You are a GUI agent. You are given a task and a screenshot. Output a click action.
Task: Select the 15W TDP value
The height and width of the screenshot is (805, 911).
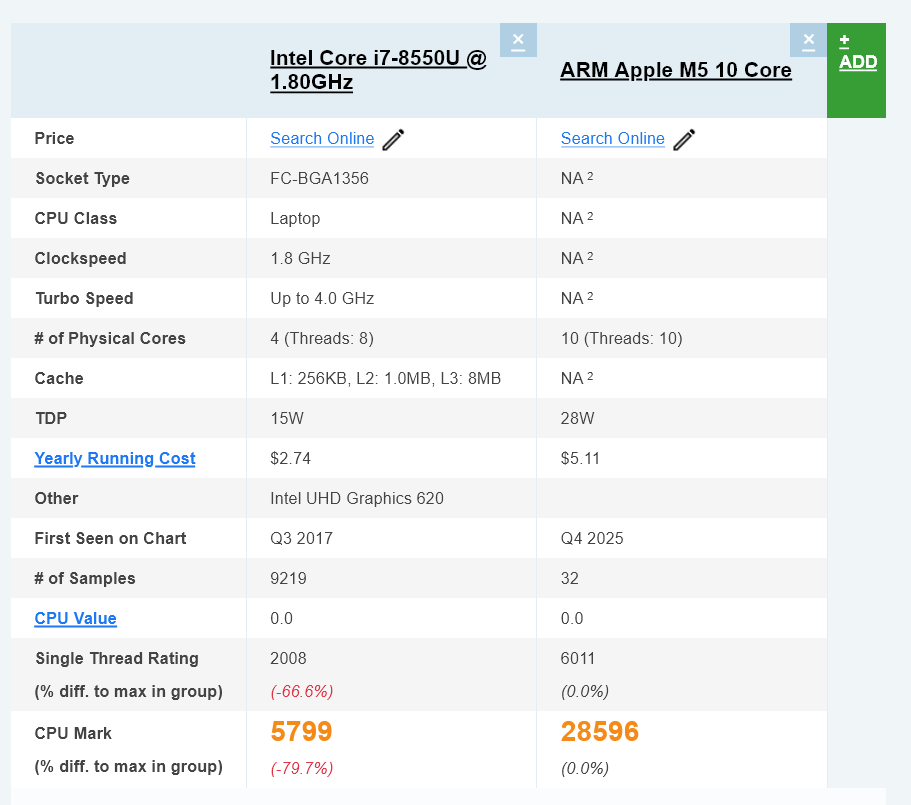(286, 418)
